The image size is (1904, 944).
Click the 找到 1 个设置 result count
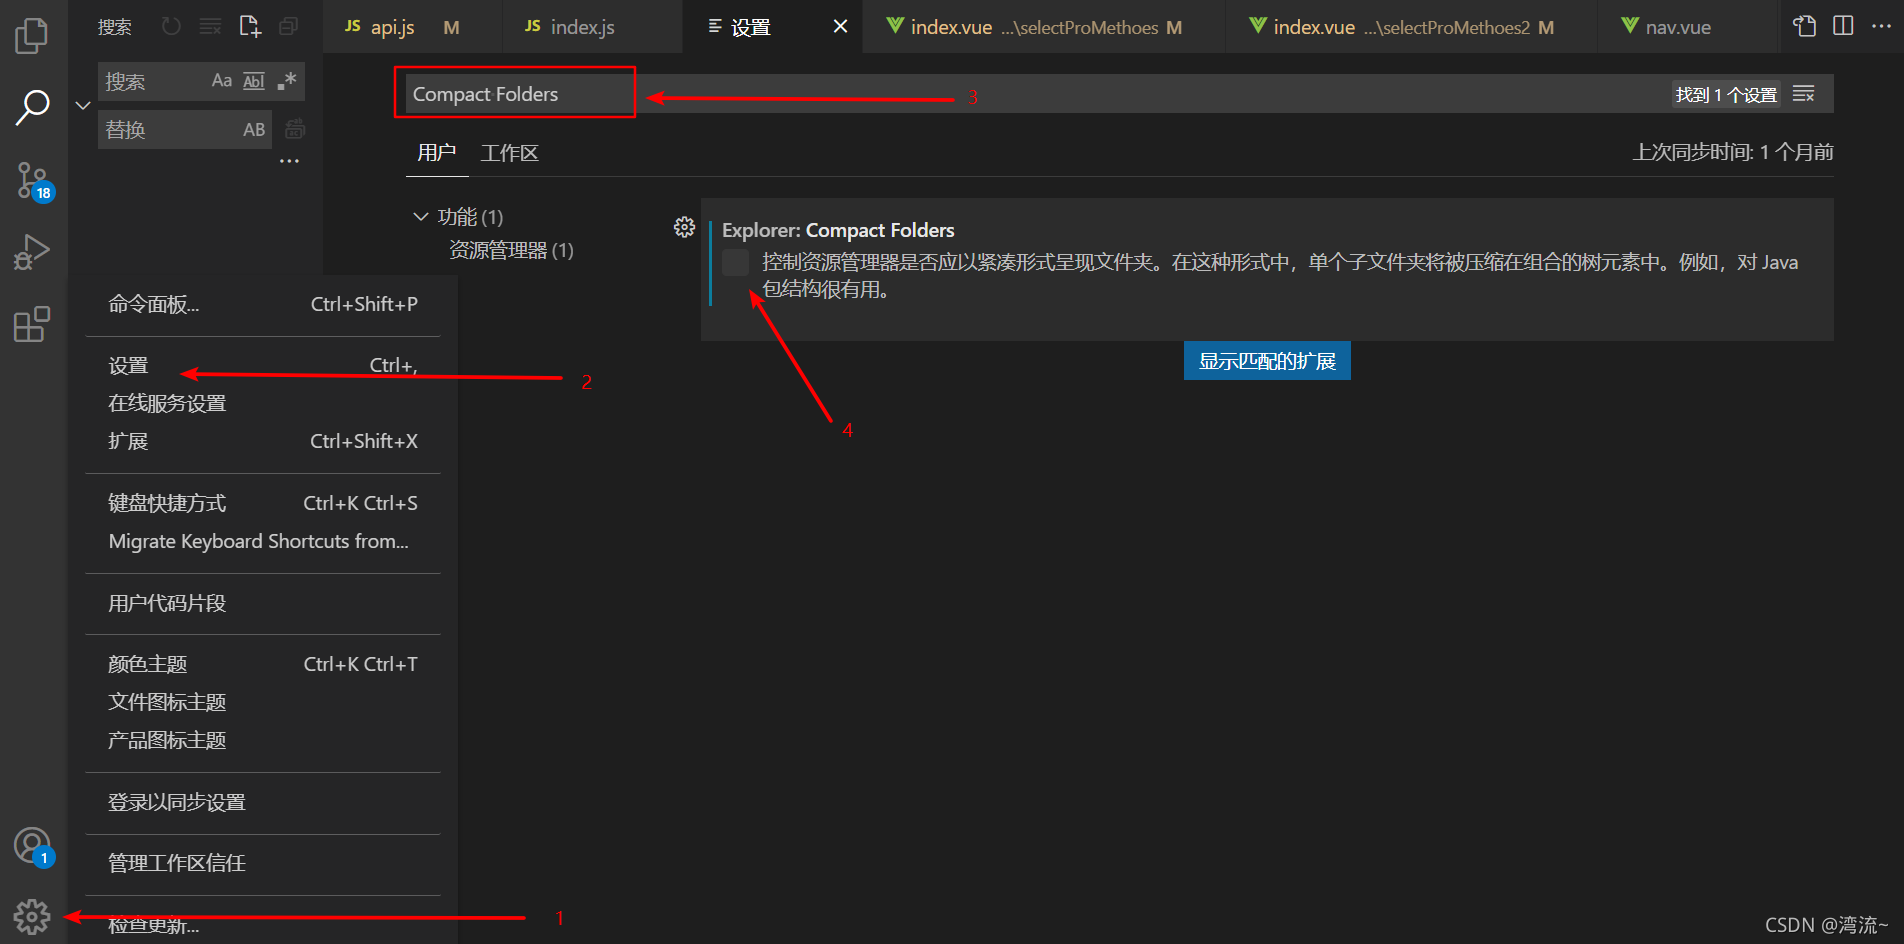pos(1726,94)
